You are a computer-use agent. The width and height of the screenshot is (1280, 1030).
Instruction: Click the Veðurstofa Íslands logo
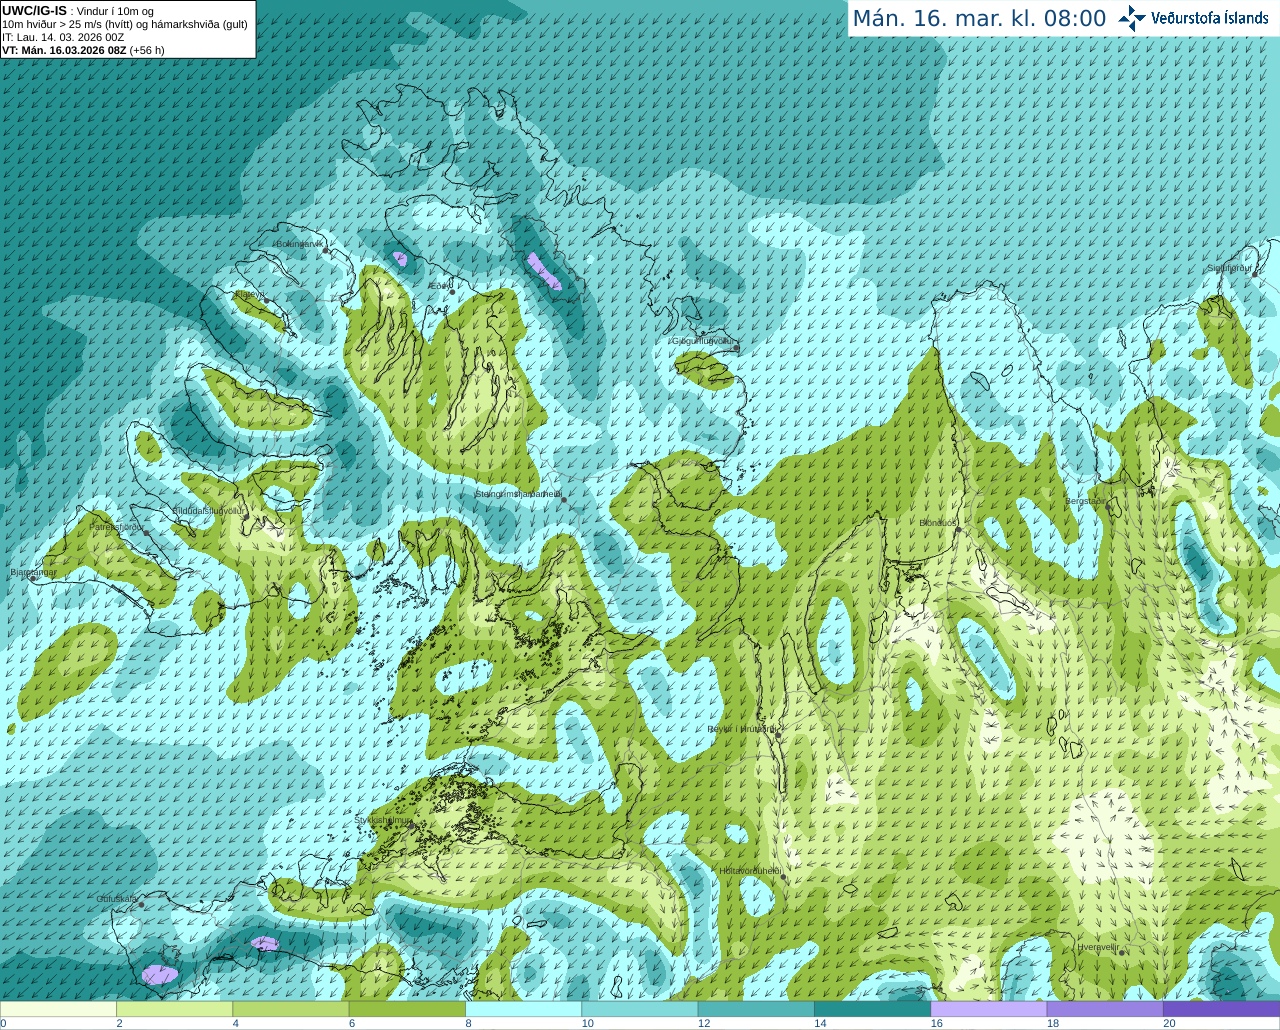tap(1194, 18)
